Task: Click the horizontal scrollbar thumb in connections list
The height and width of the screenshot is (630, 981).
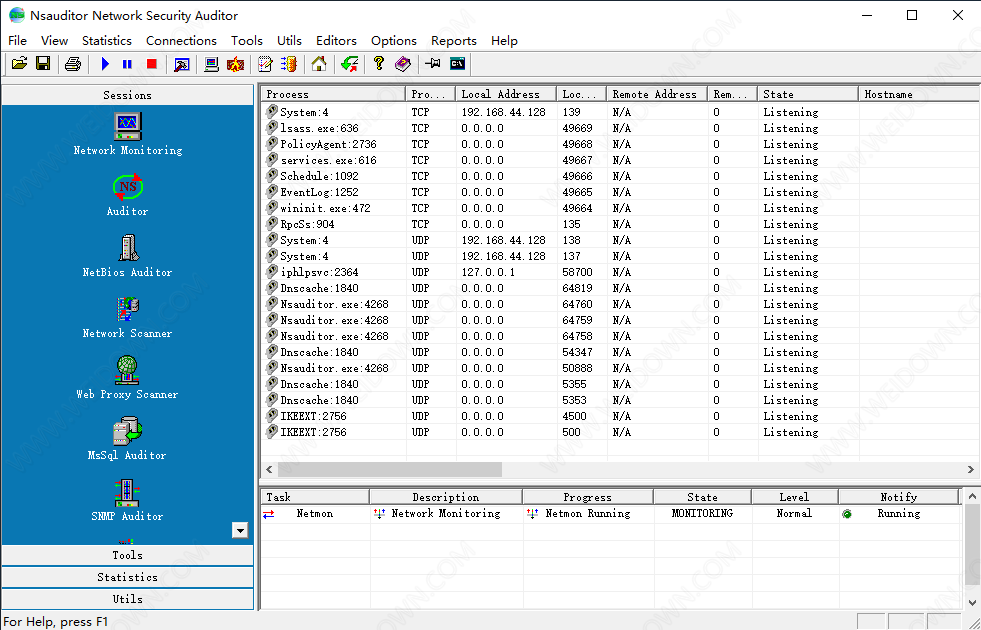Action: click(389, 469)
